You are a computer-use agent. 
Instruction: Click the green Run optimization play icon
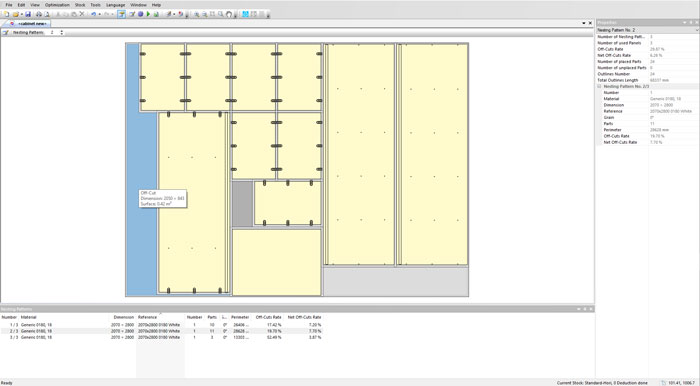[148, 14]
